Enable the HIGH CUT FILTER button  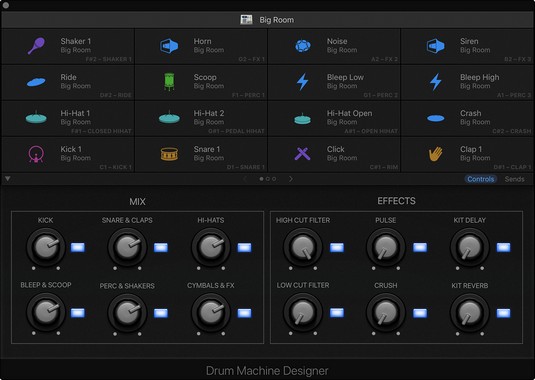point(337,248)
